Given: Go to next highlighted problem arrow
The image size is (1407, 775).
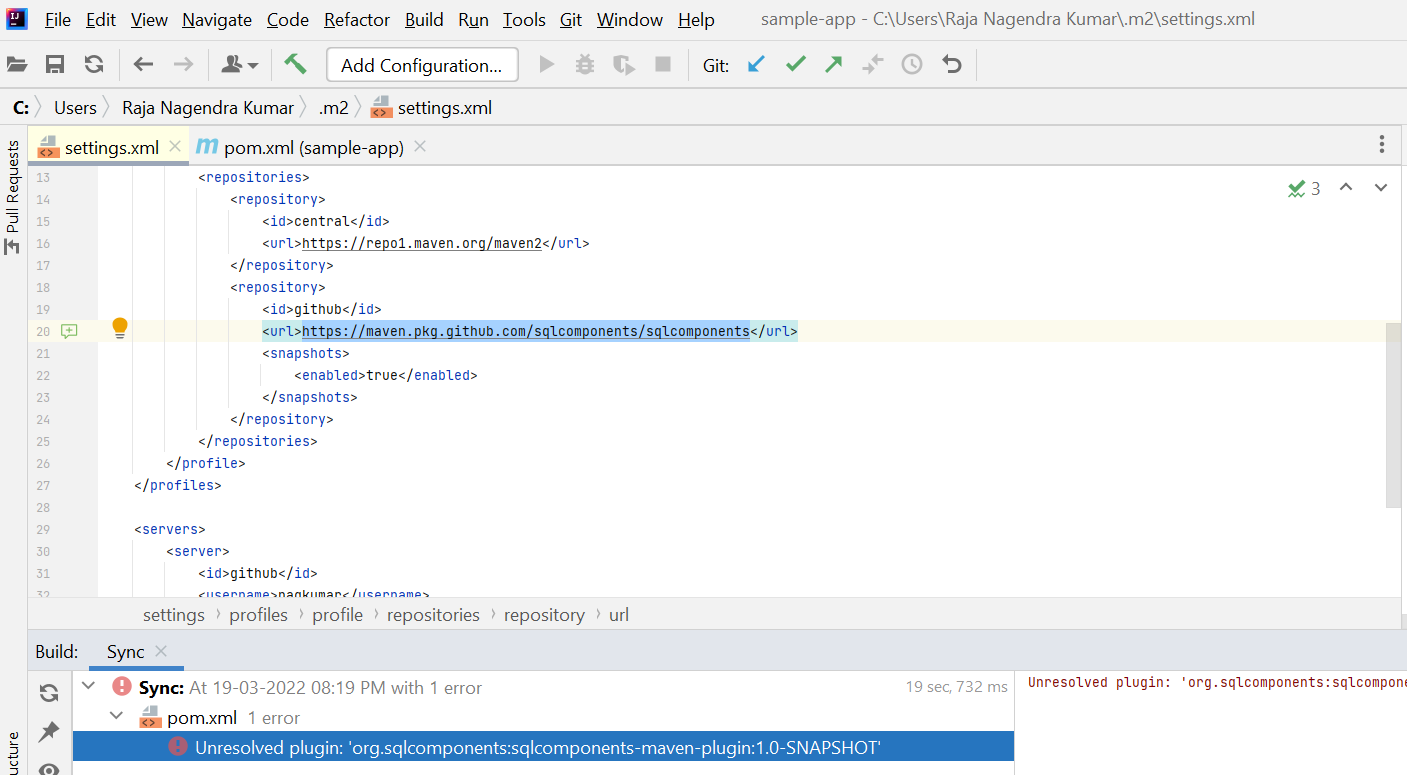Looking at the screenshot, I should (1381, 187).
